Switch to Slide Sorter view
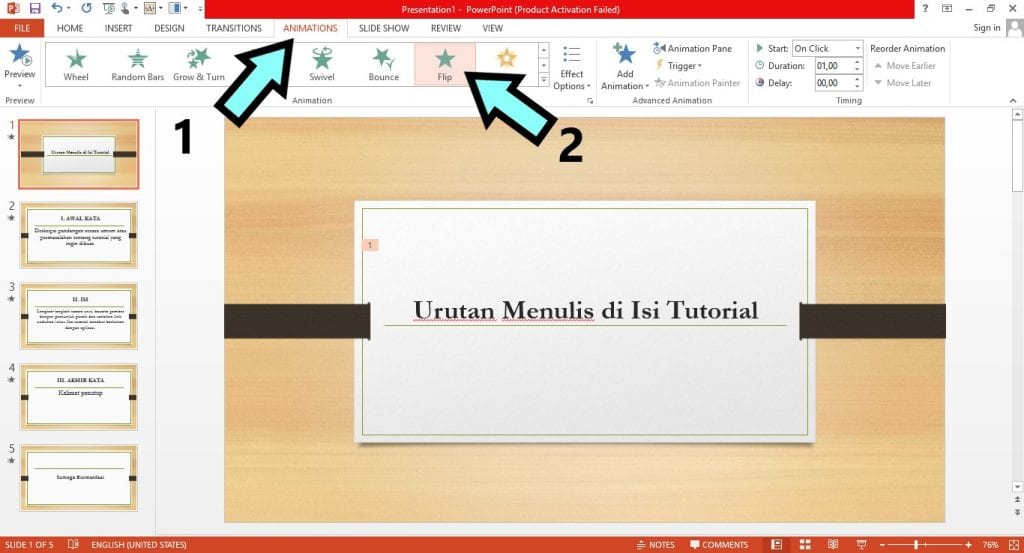1024x553 pixels. tap(805, 545)
